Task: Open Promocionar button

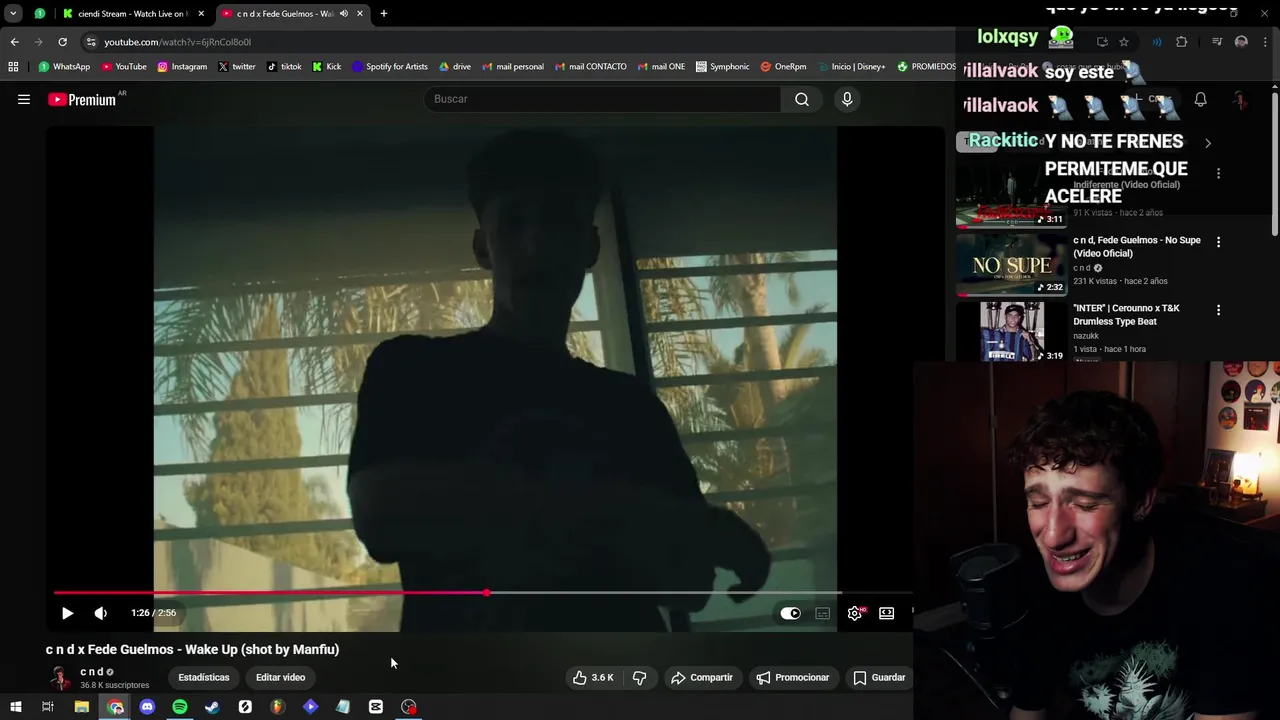Action: [x=793, y=677]
